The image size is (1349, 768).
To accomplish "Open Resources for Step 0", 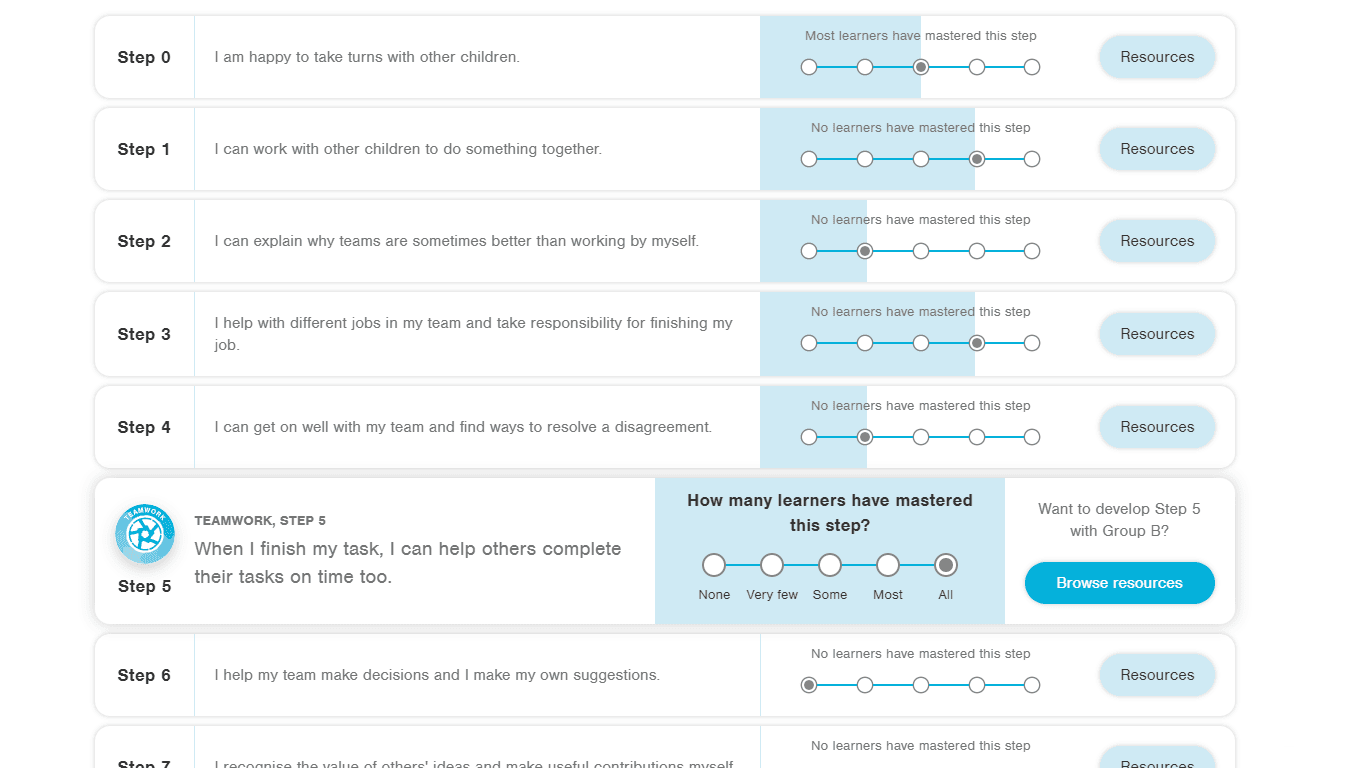I will [1157, 57].
